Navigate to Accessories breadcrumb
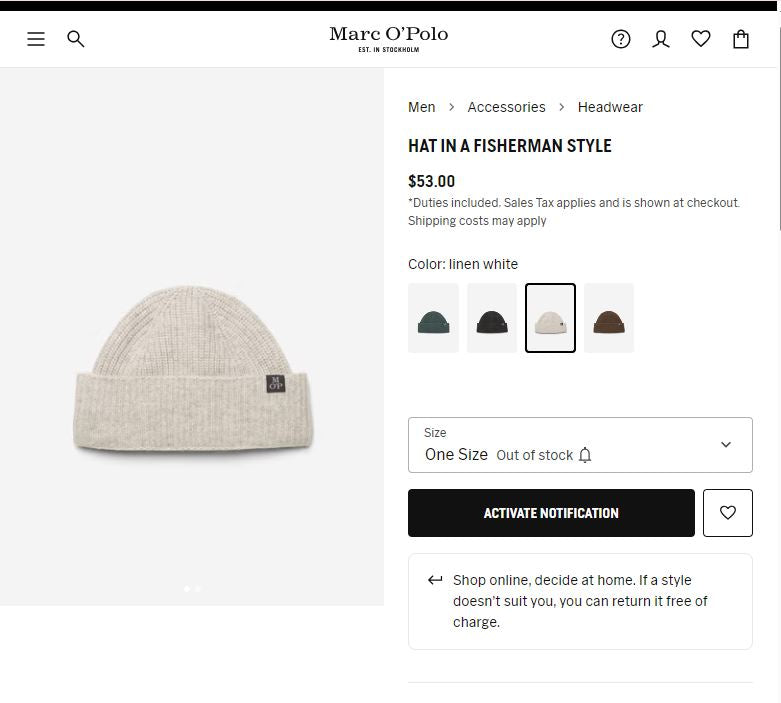This screenshot has height=703, width=781. (x=506, y=107)
